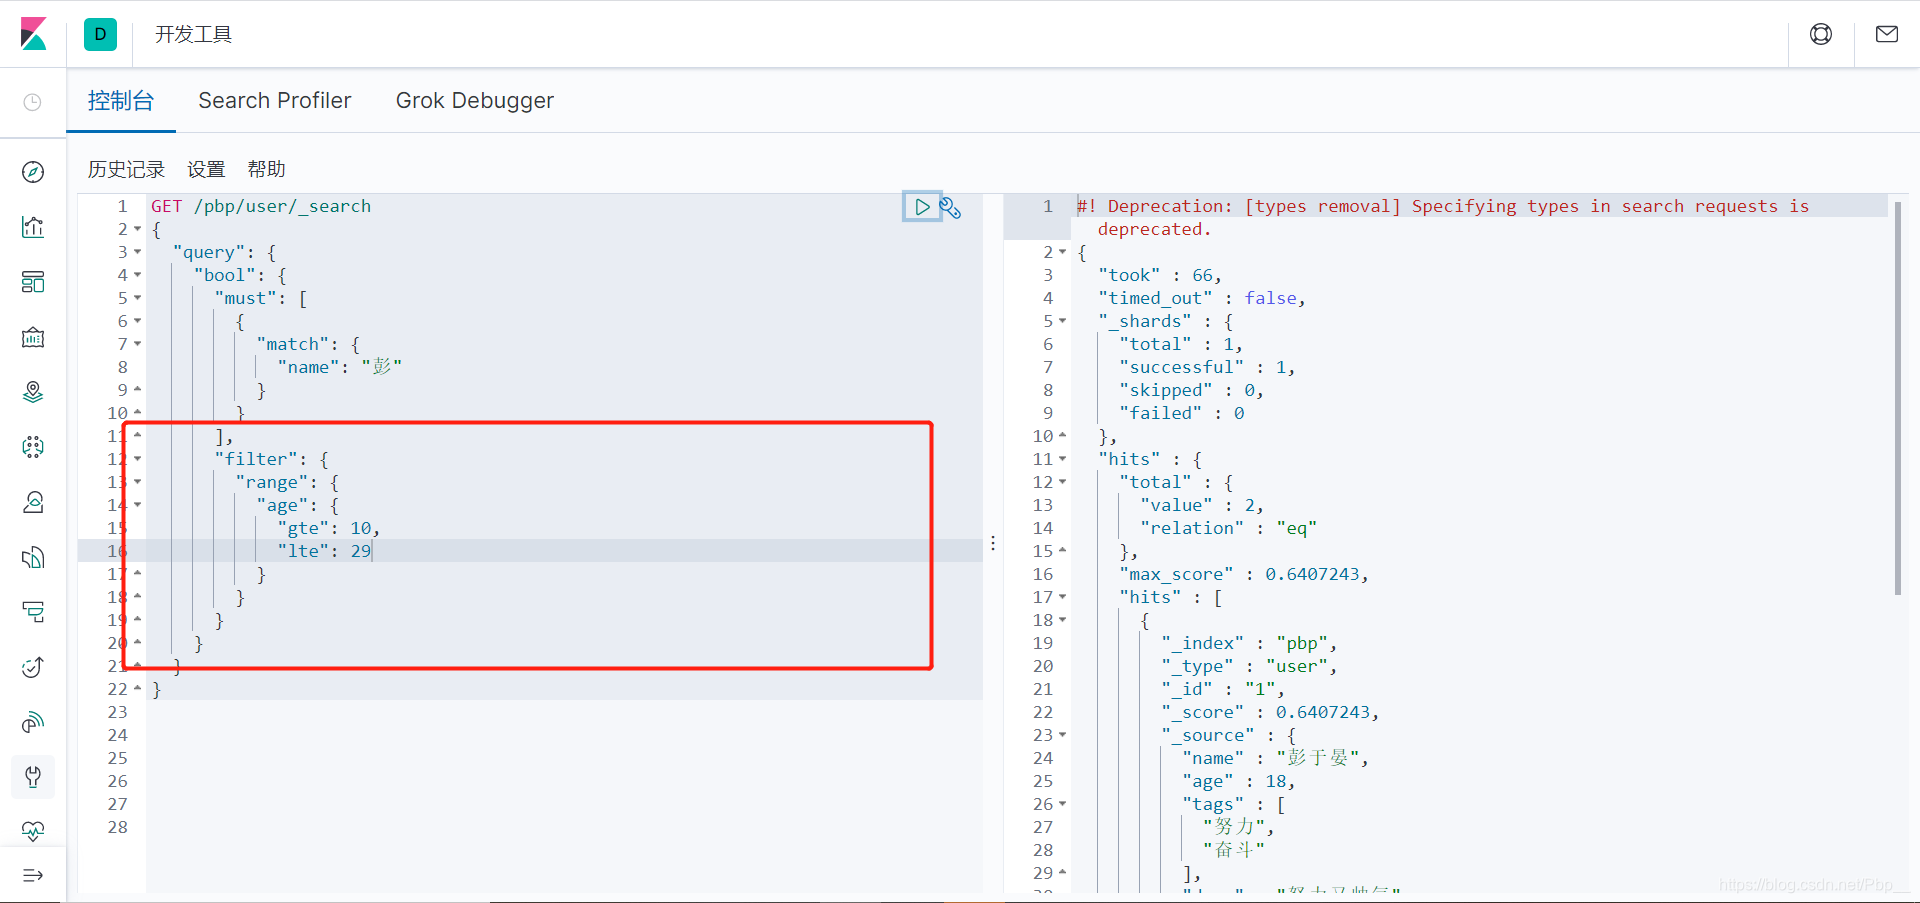Click "_type" : "user" response line
The width and height of the screenshot is (1920, 903).
1249,666
